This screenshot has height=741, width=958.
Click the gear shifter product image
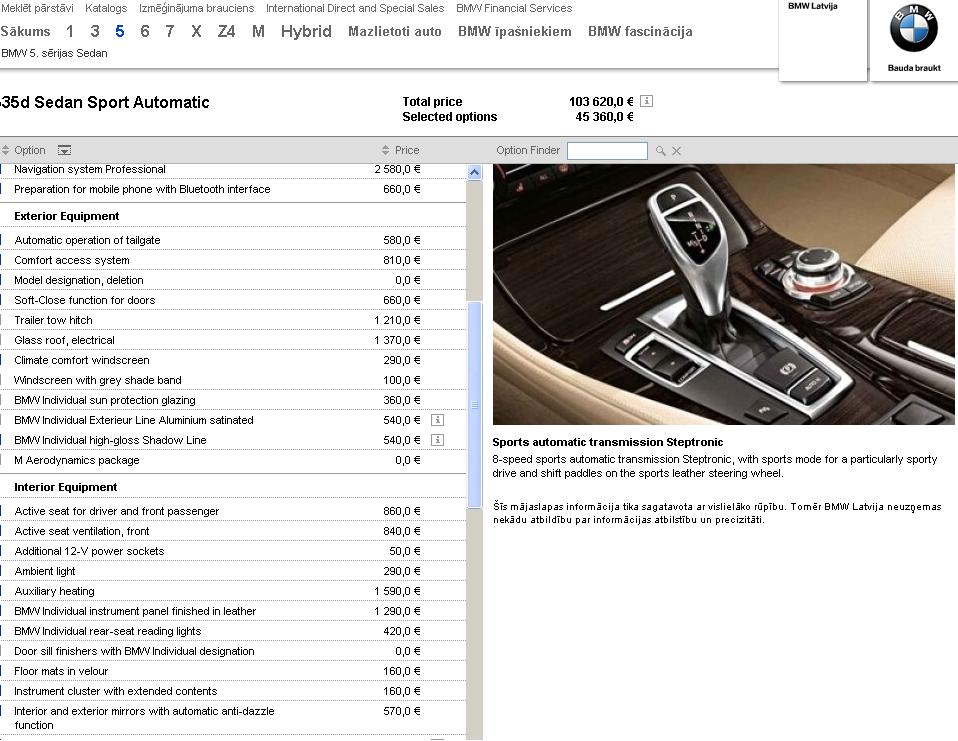point(723,294)
